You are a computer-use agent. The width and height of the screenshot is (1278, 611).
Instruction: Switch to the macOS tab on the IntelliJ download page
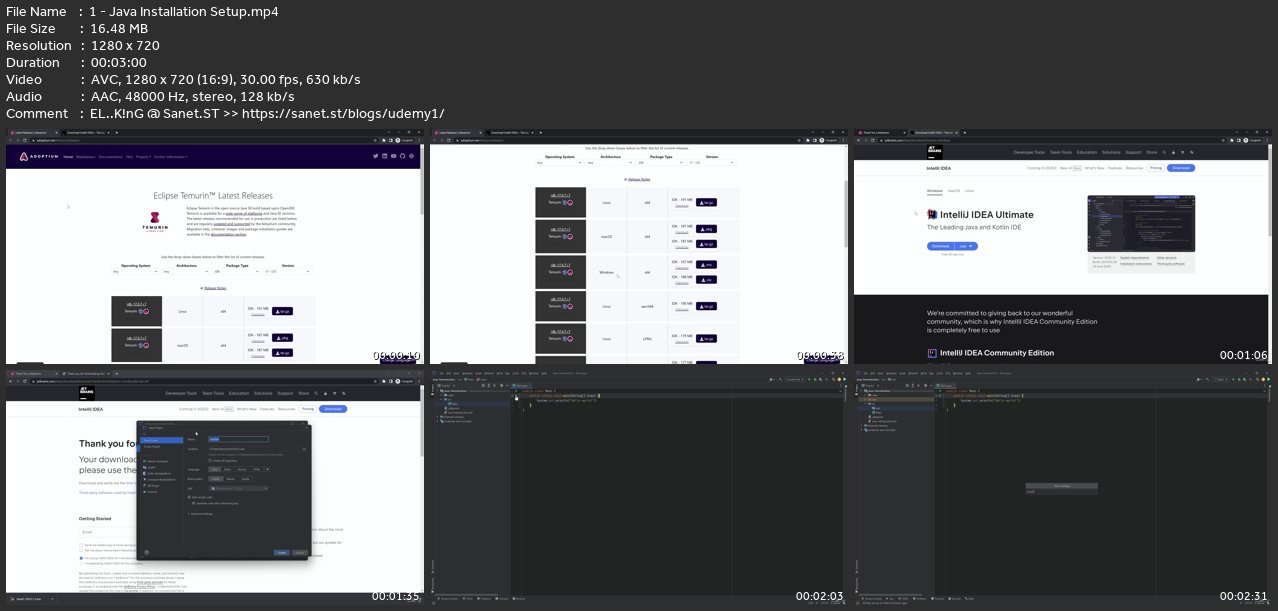(x=954, y=191)
